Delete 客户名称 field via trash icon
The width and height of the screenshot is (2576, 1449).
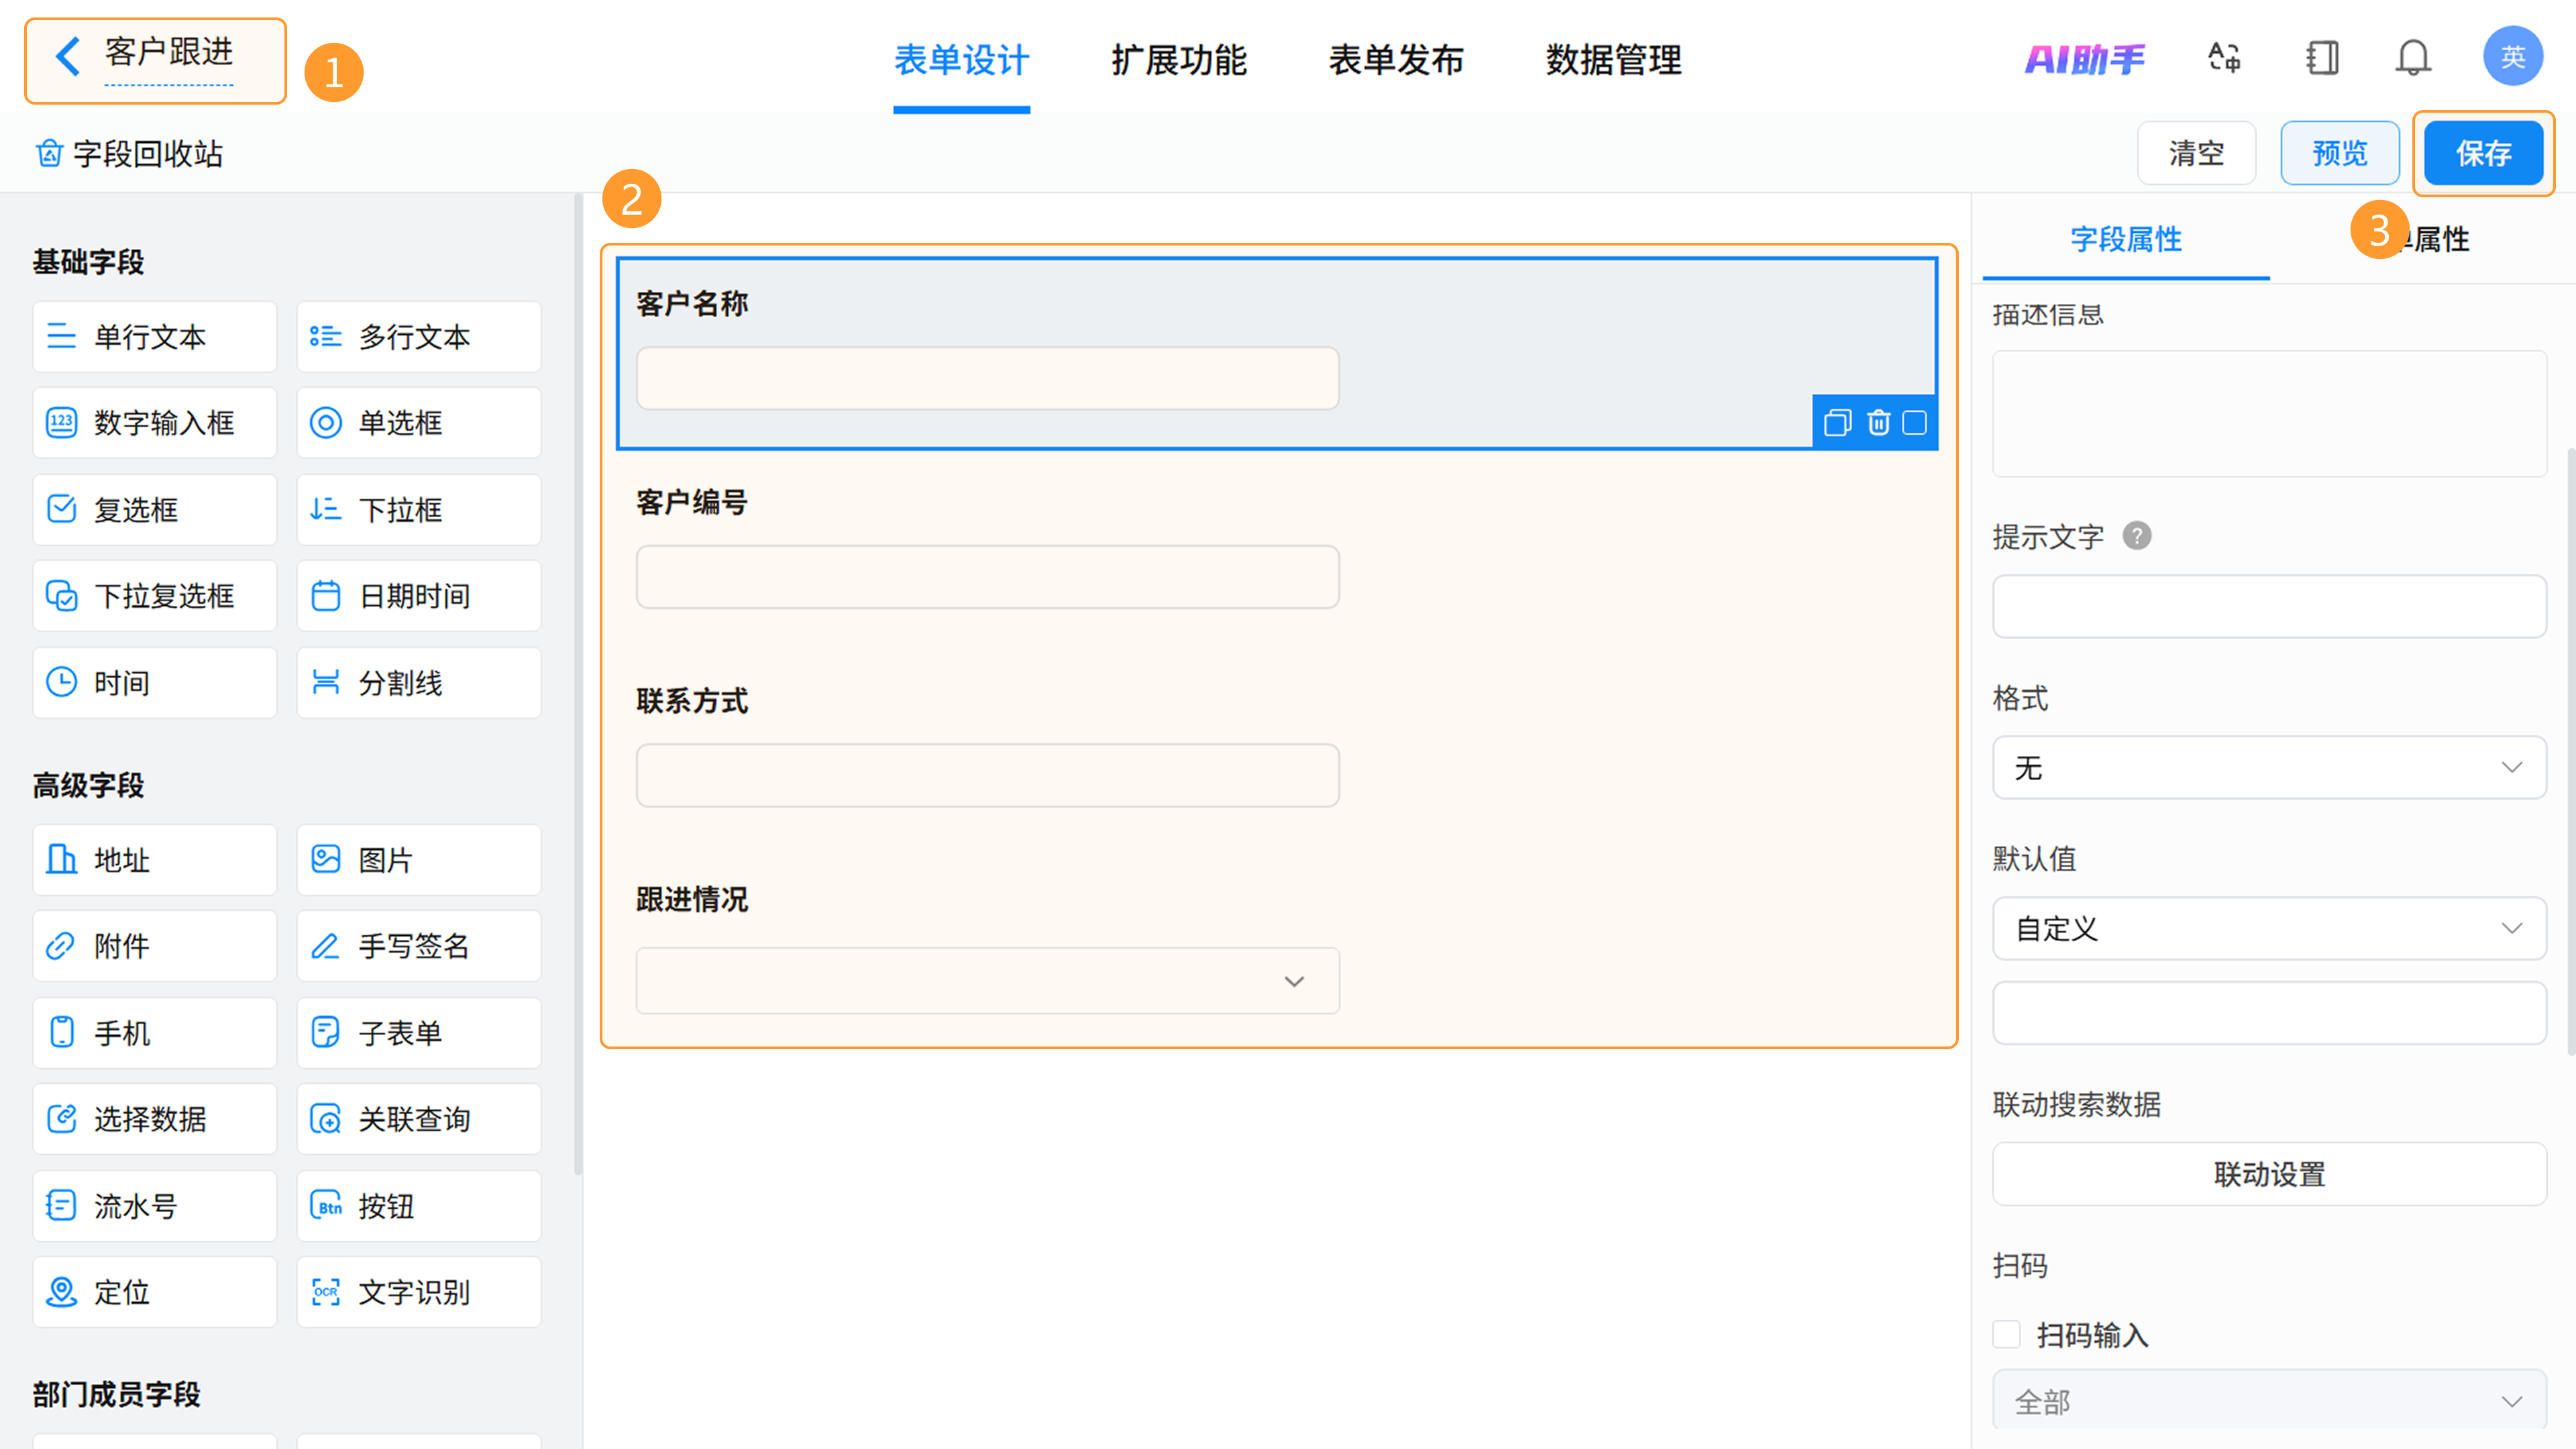(1878, 423)
